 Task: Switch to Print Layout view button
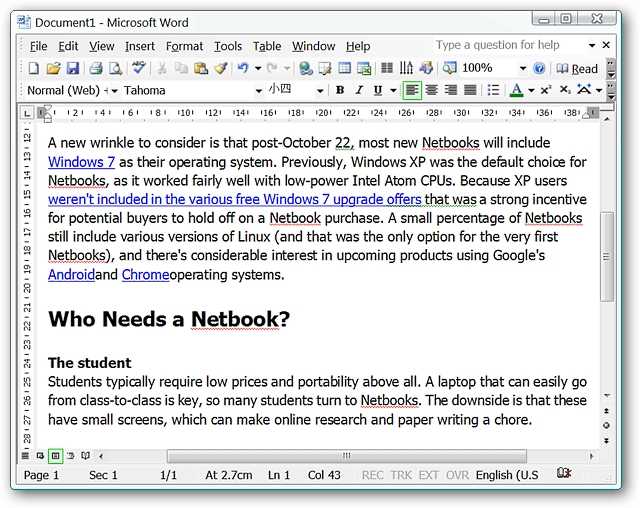point(56,456)
